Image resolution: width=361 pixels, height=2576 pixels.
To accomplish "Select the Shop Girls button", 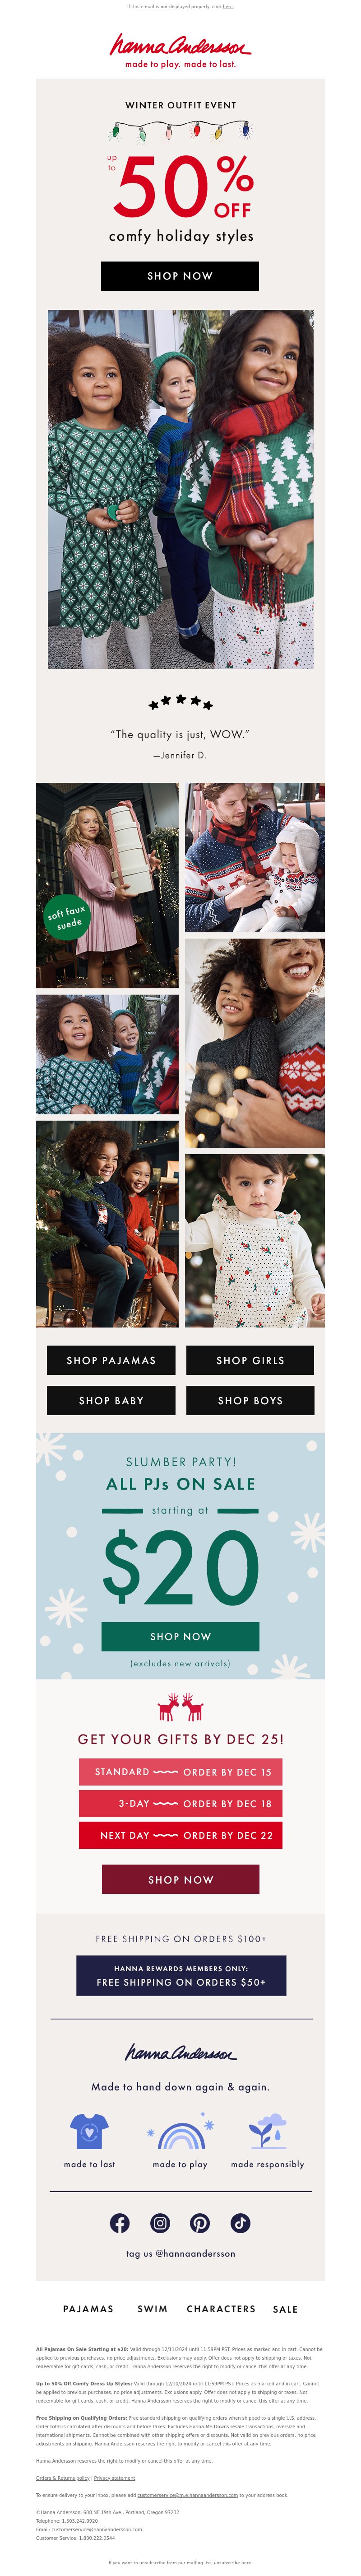I will click(250, 1360).
